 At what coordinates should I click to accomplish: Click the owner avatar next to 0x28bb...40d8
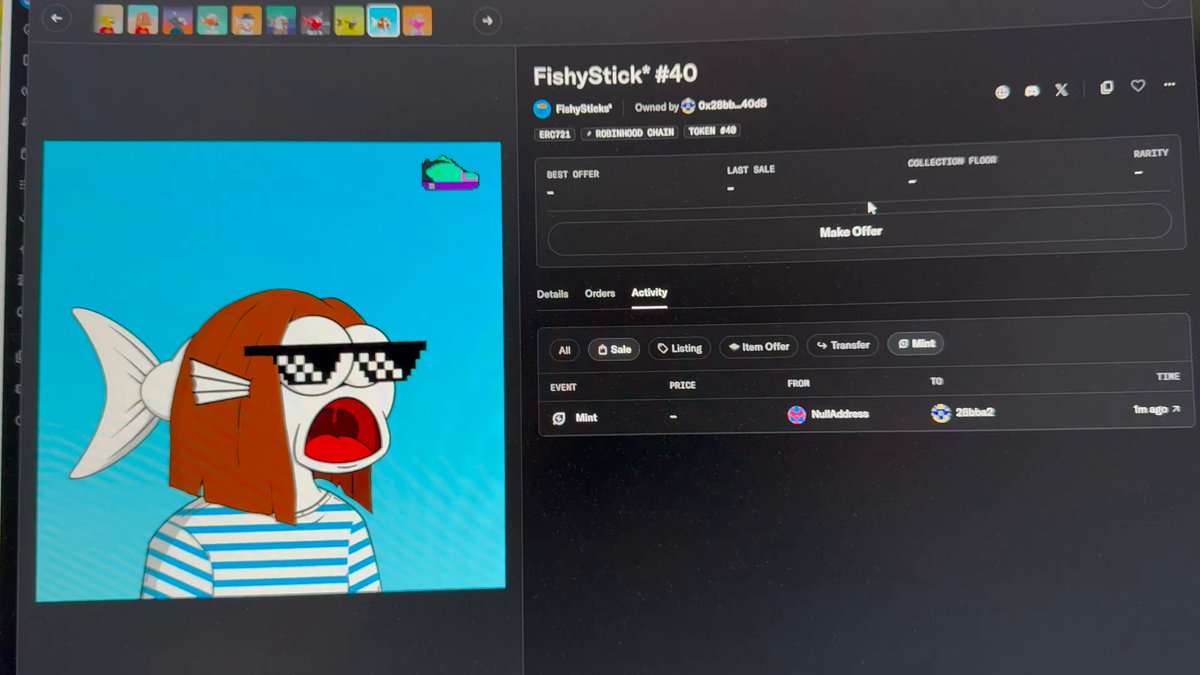[x=688, y=106]
